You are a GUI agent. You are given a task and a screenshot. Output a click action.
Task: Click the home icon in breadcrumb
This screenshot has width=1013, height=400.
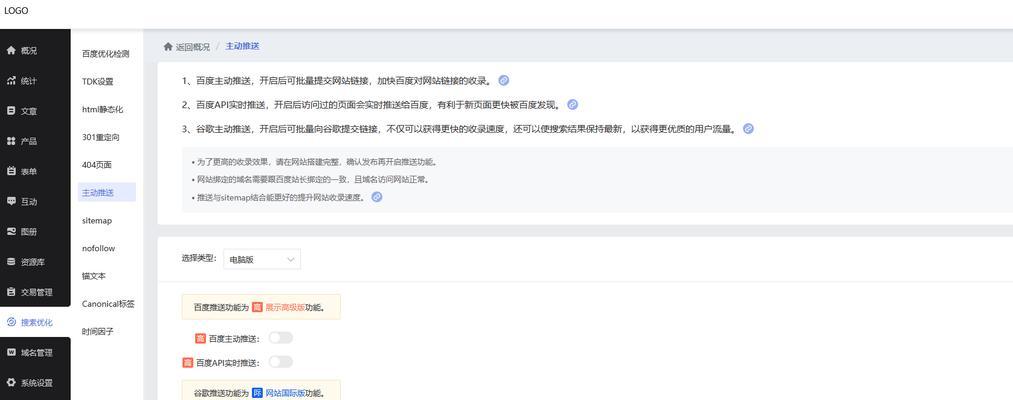coord(168,47)
